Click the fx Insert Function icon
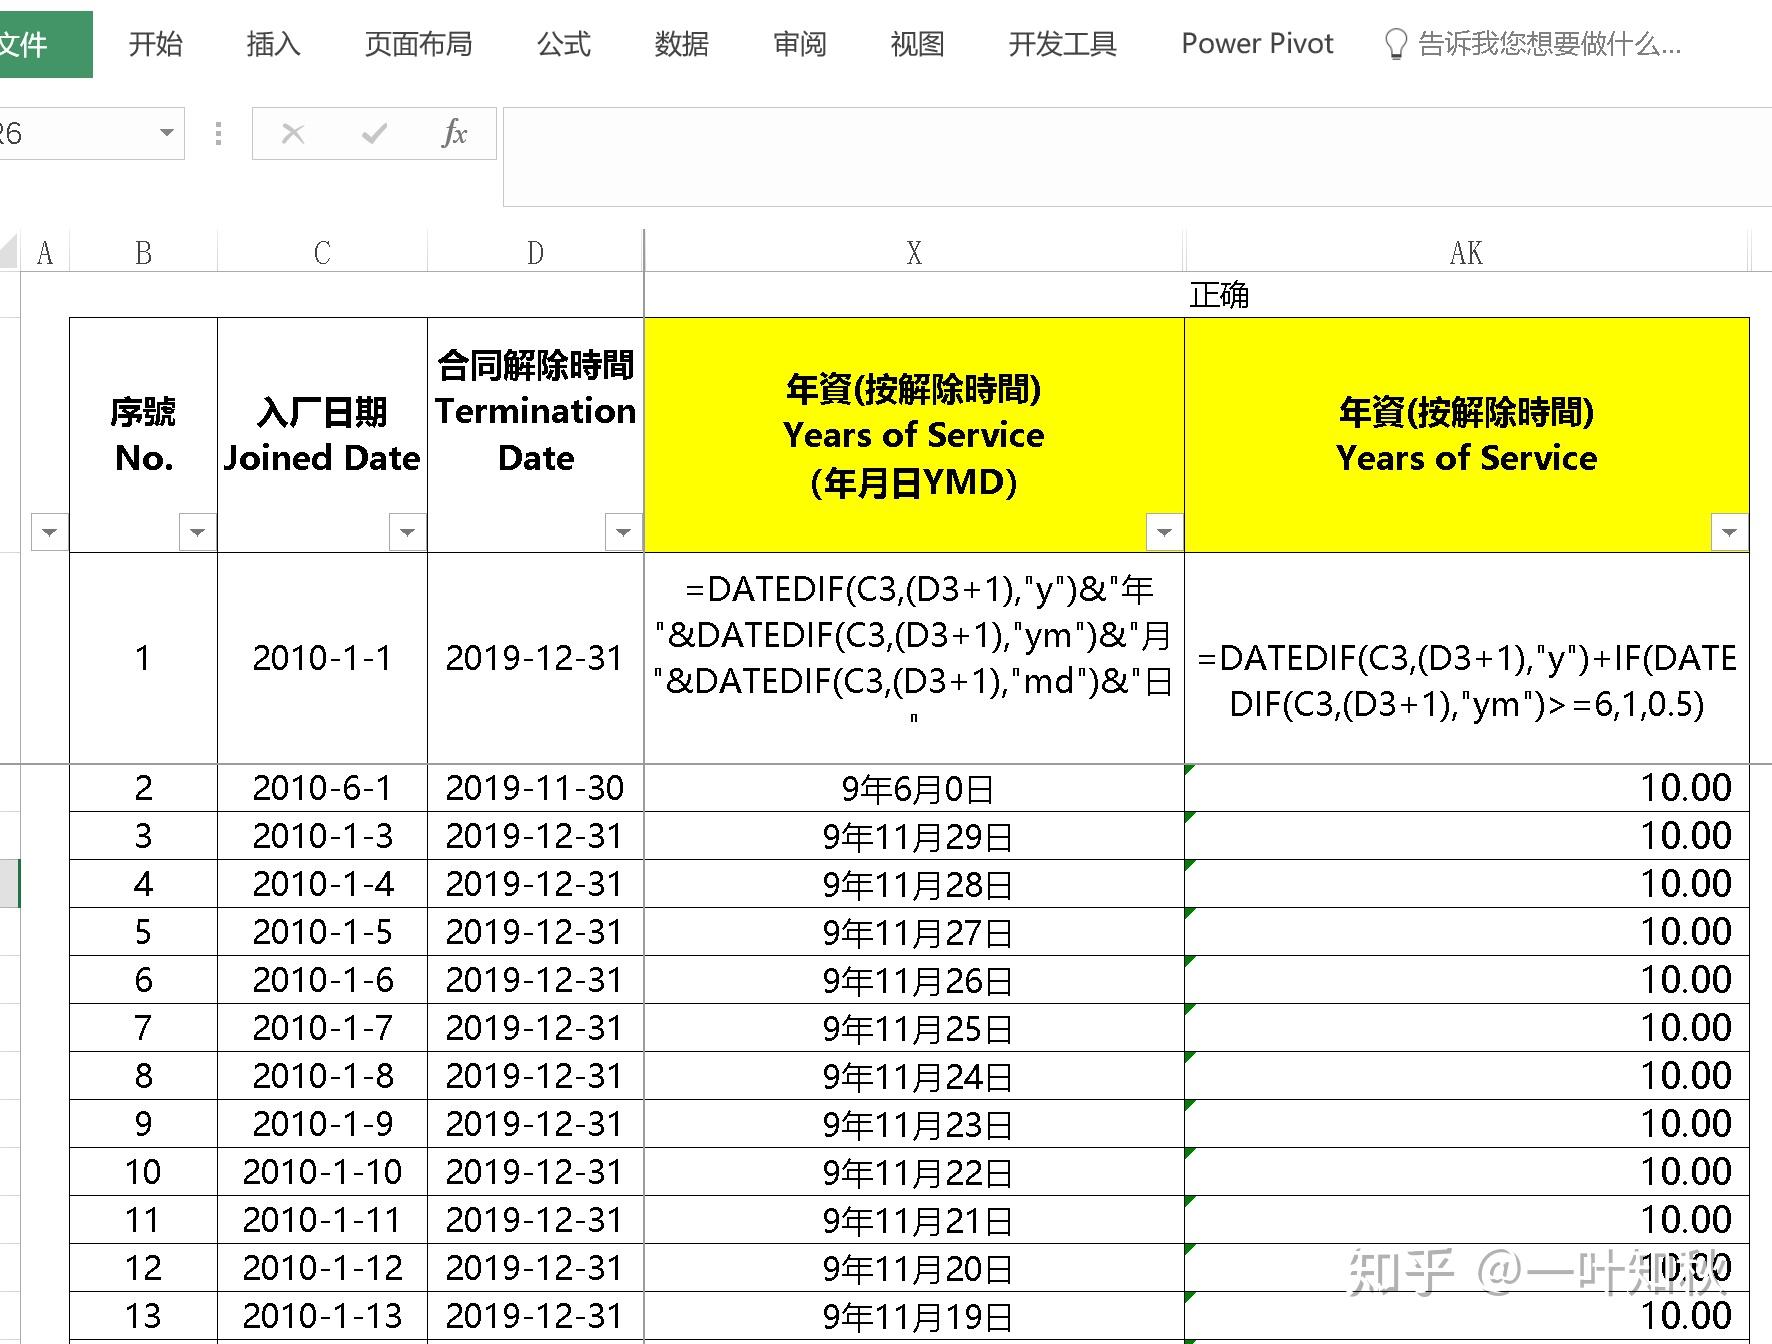Viewport: 1772px width, 1344px height. click(x=454, y=133)
